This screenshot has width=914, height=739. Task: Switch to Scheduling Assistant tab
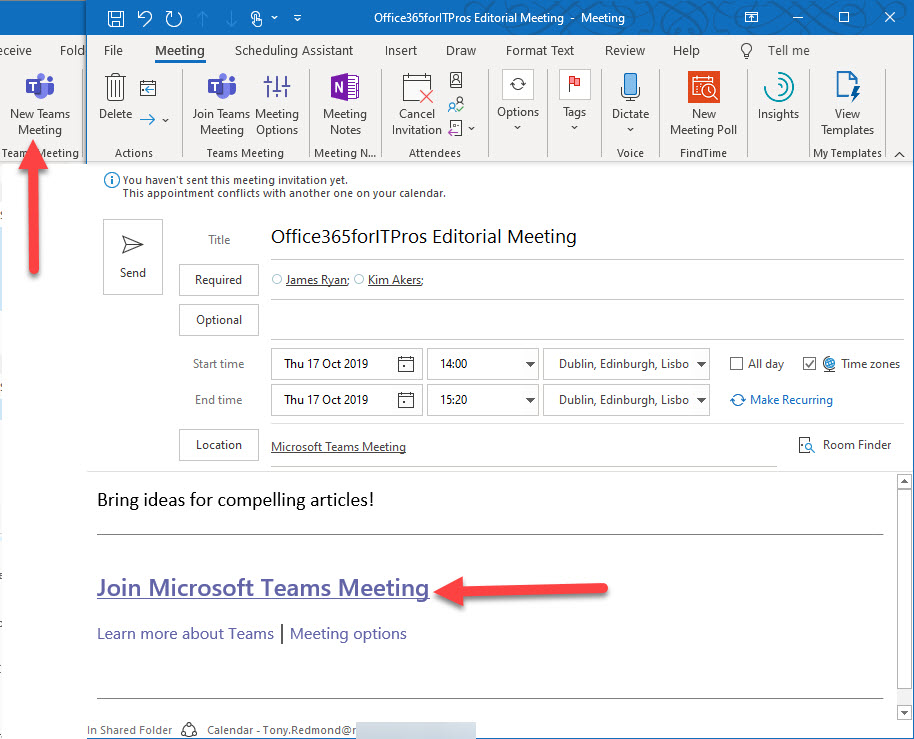click(x=294, y=51)
